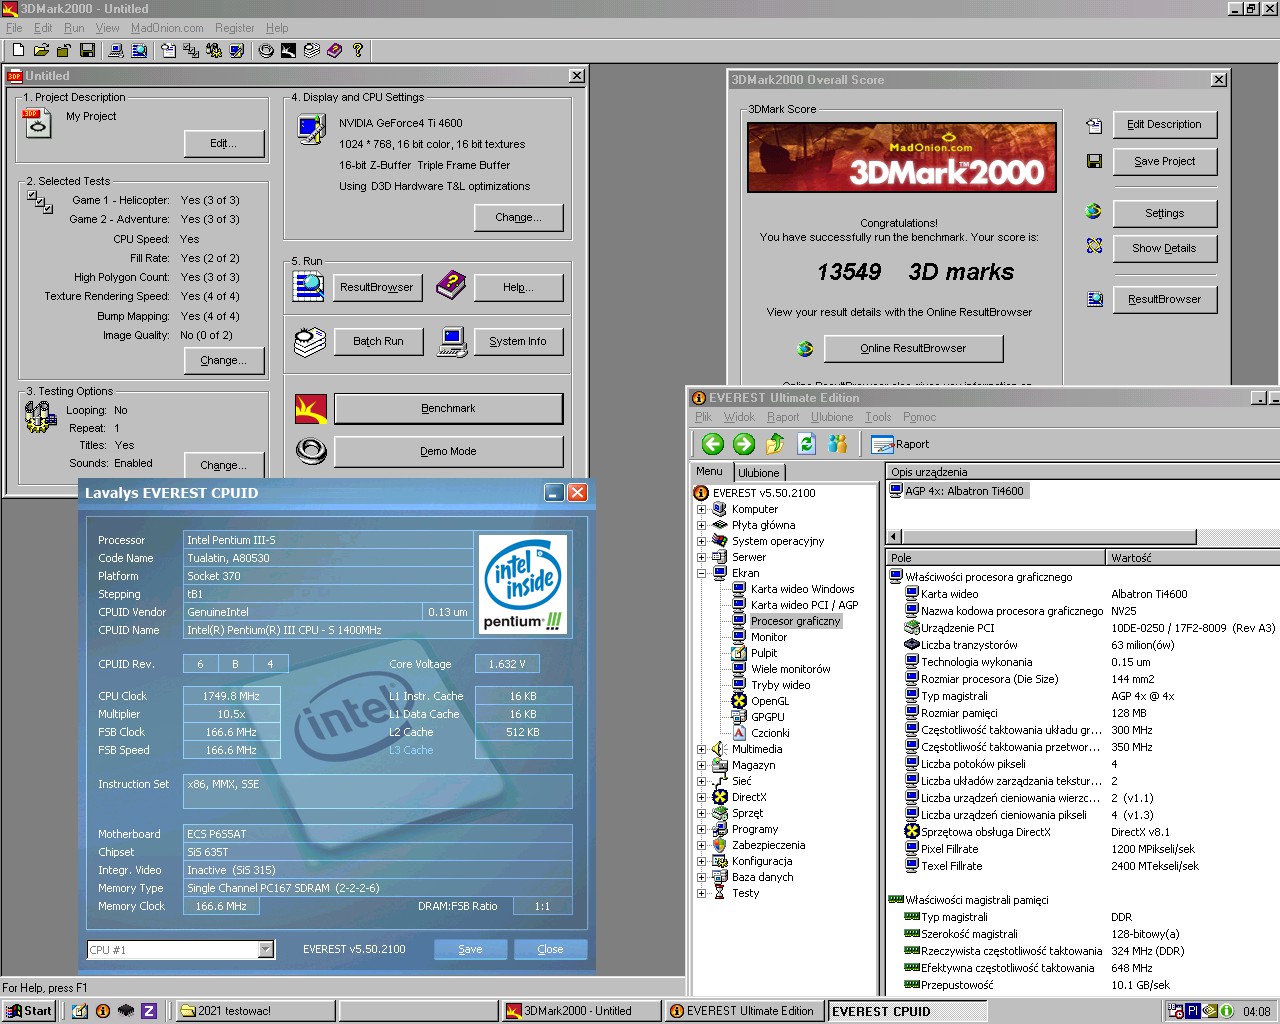Click the EVEREST refresh icon
This screenshot has width=1280, height=1024.
806,444
